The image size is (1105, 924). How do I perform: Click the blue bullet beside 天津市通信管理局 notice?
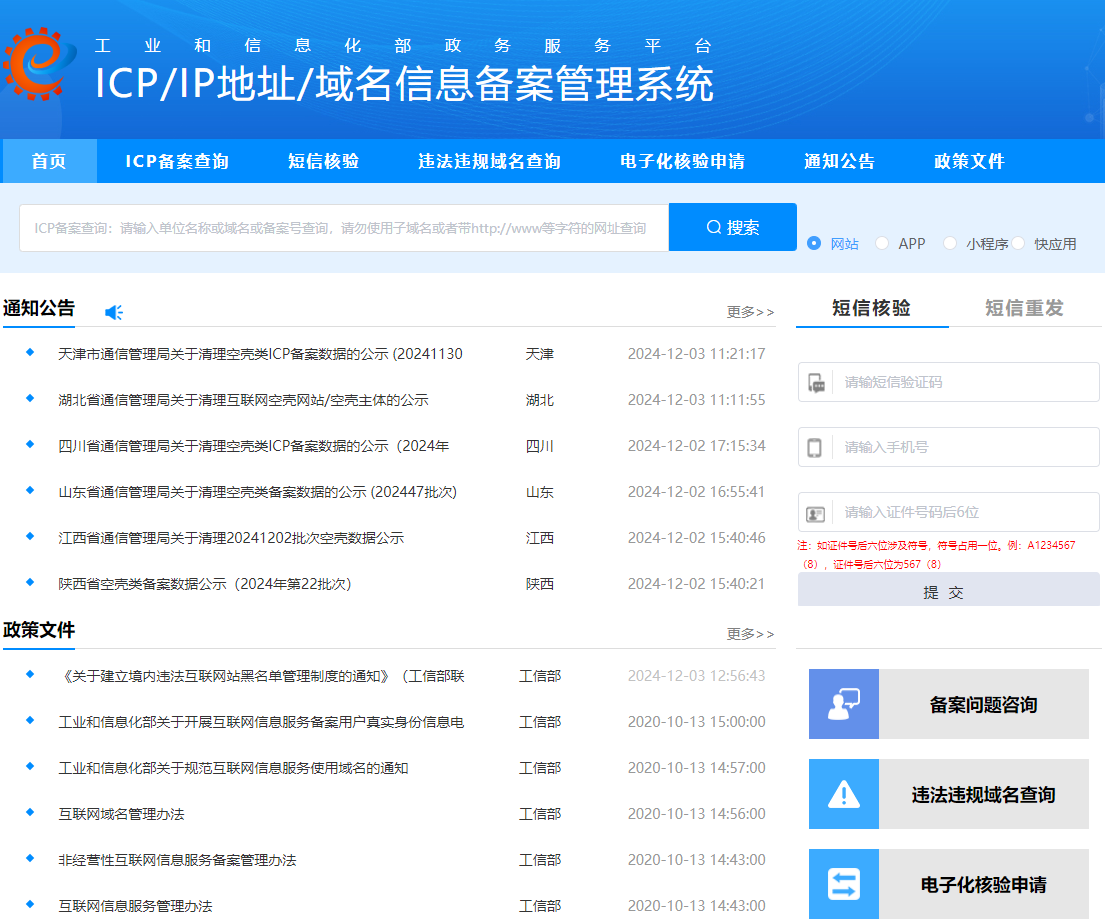[30, 352]
